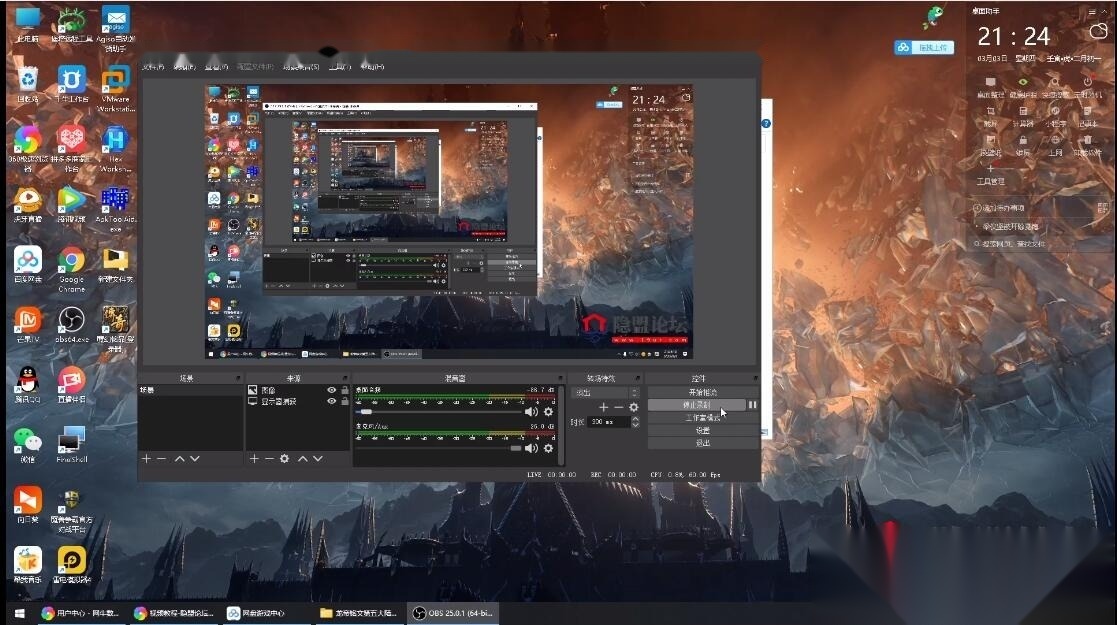
Task: Open the OBS 25.0.1 taskbar item
Action: tap(453, 613)
